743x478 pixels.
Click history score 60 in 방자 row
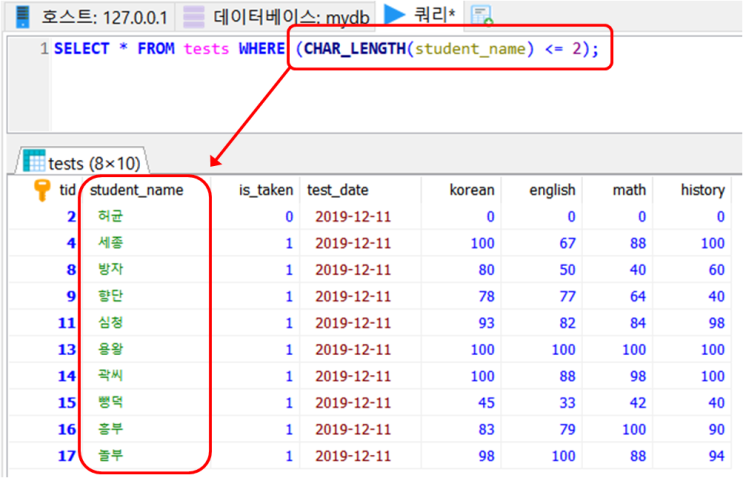coord(716,270)
